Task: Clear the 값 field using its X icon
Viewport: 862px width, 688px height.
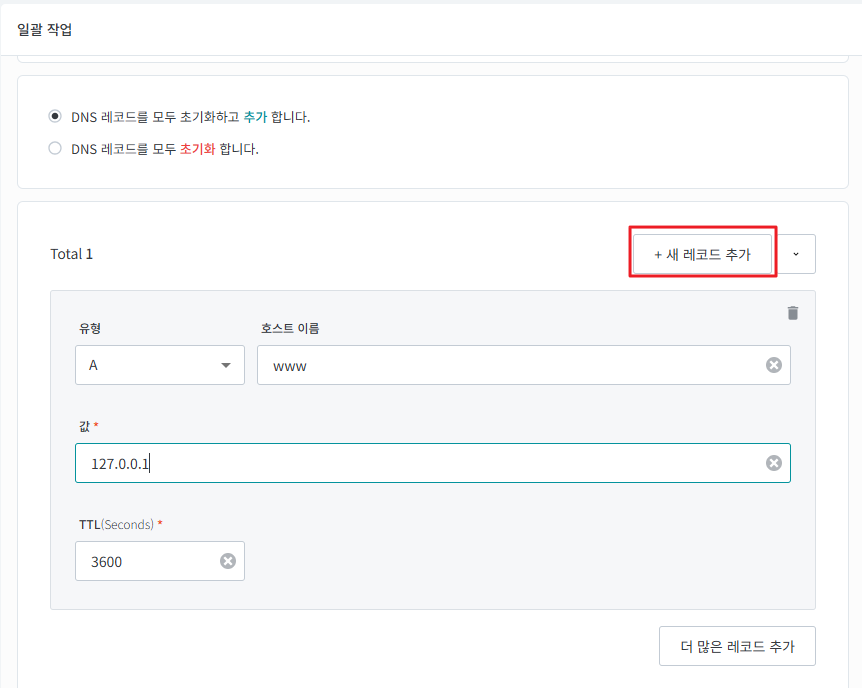Action: pyautogui.click(x=773, y=463)
